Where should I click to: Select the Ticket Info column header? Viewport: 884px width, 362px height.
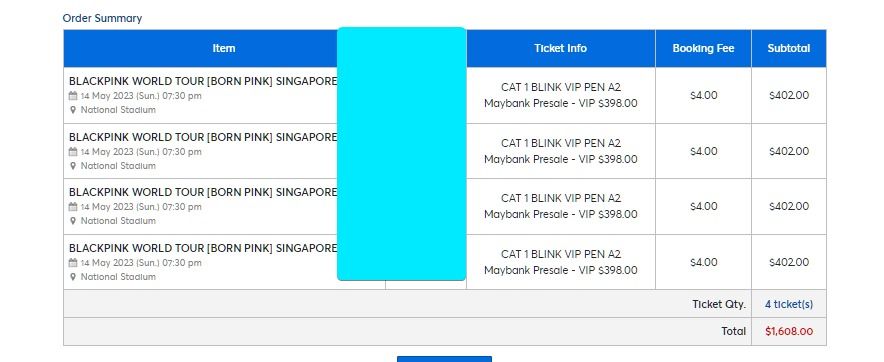(560, 48)
